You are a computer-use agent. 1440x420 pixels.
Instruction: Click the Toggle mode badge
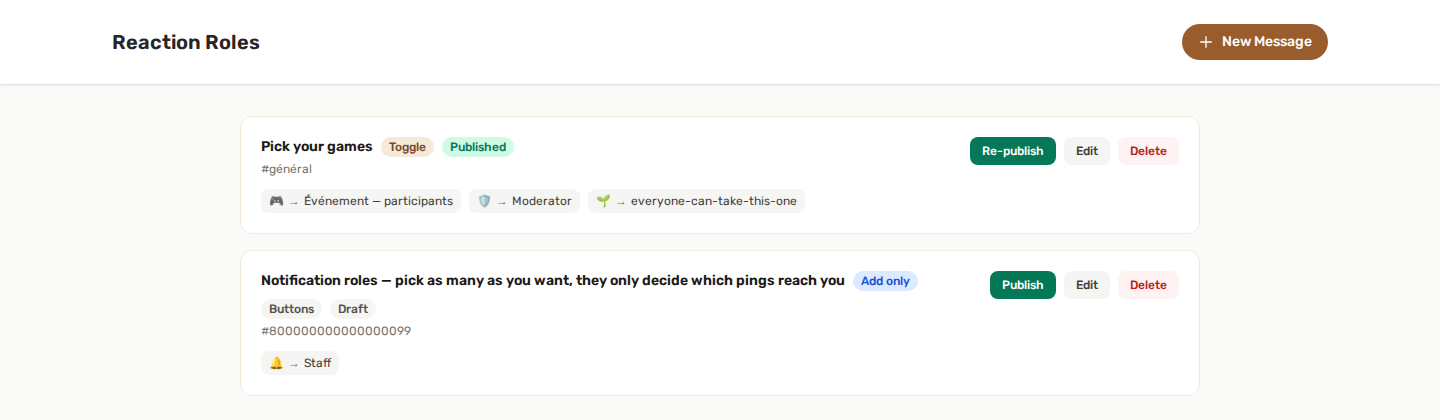coord(407,147)
